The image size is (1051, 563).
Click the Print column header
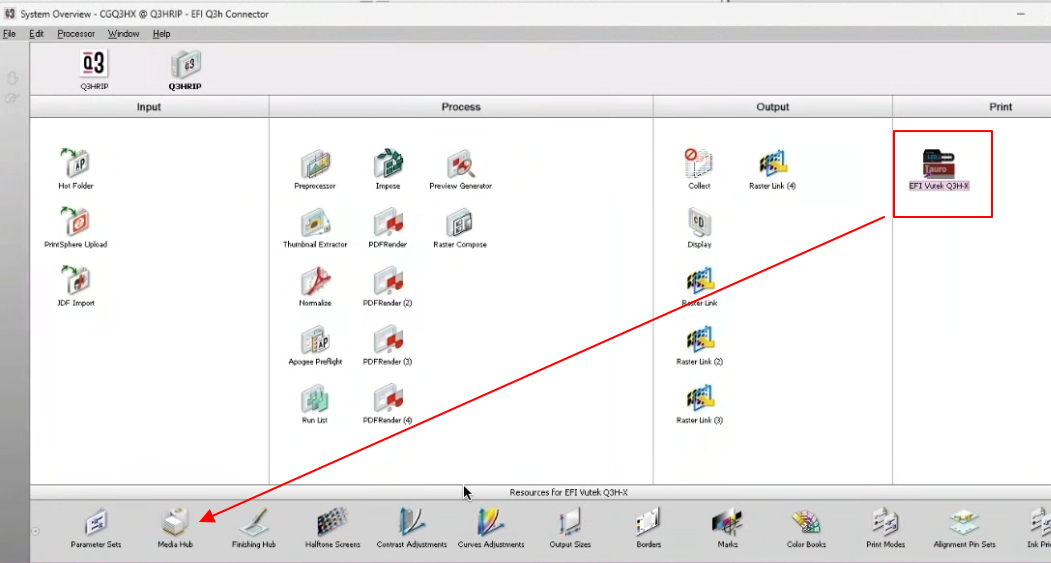coord(972,107)
